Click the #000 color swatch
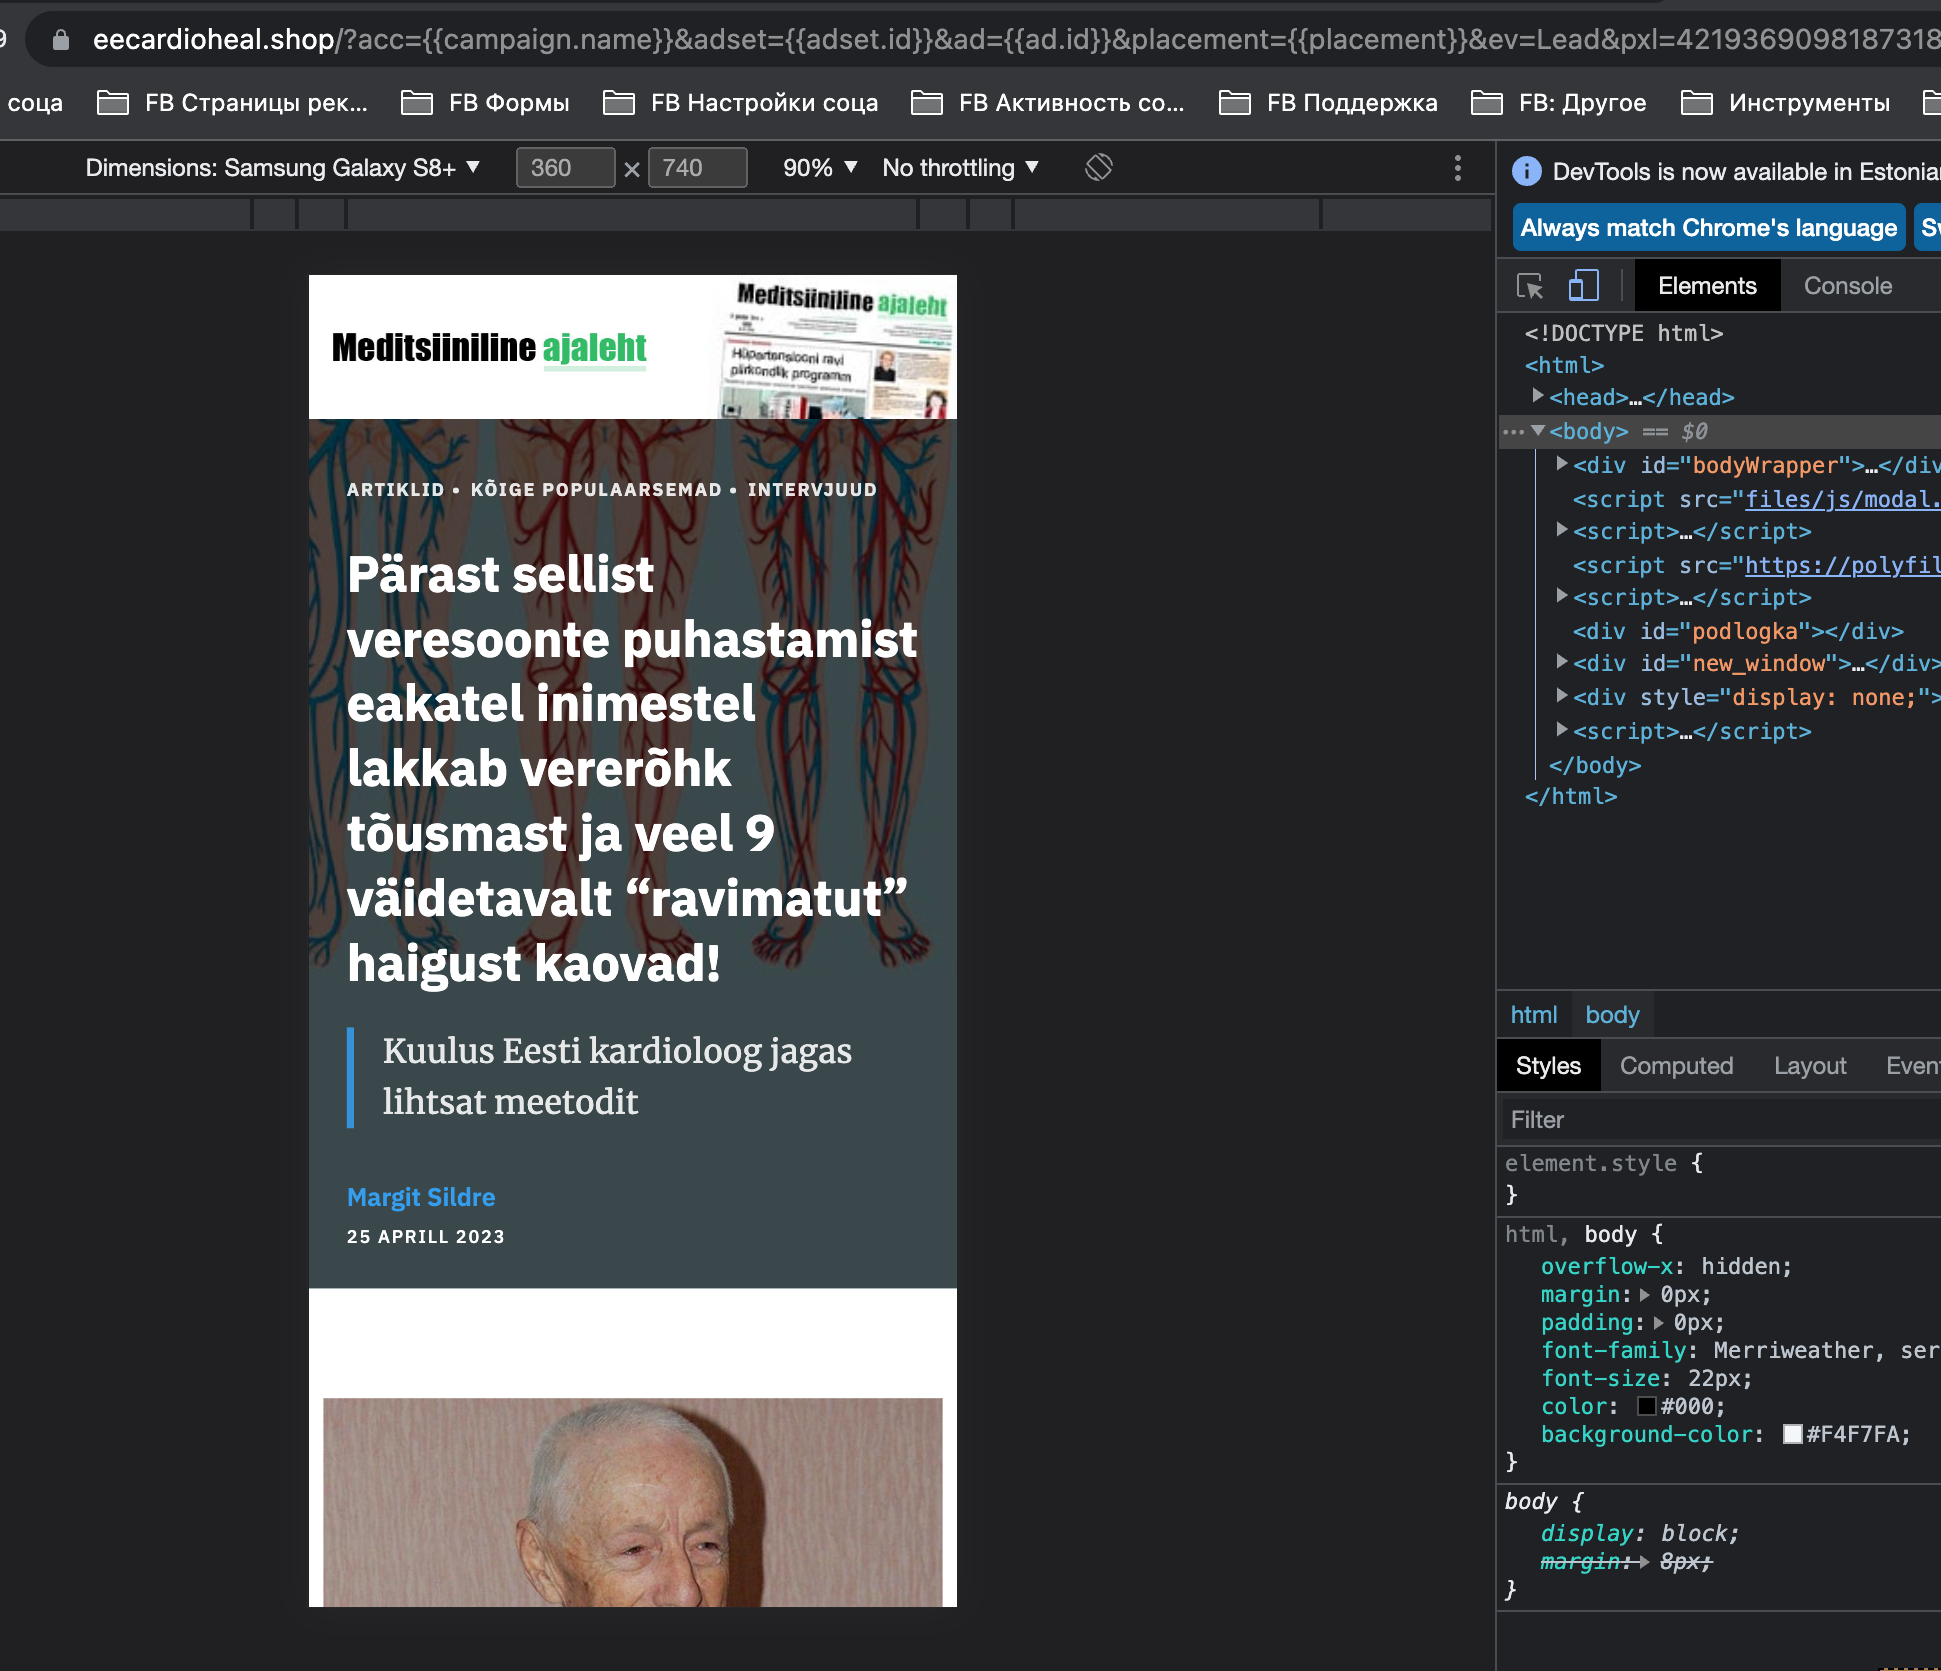Viewport: 1941px width, 1671px height. tap(1646, 1406)
